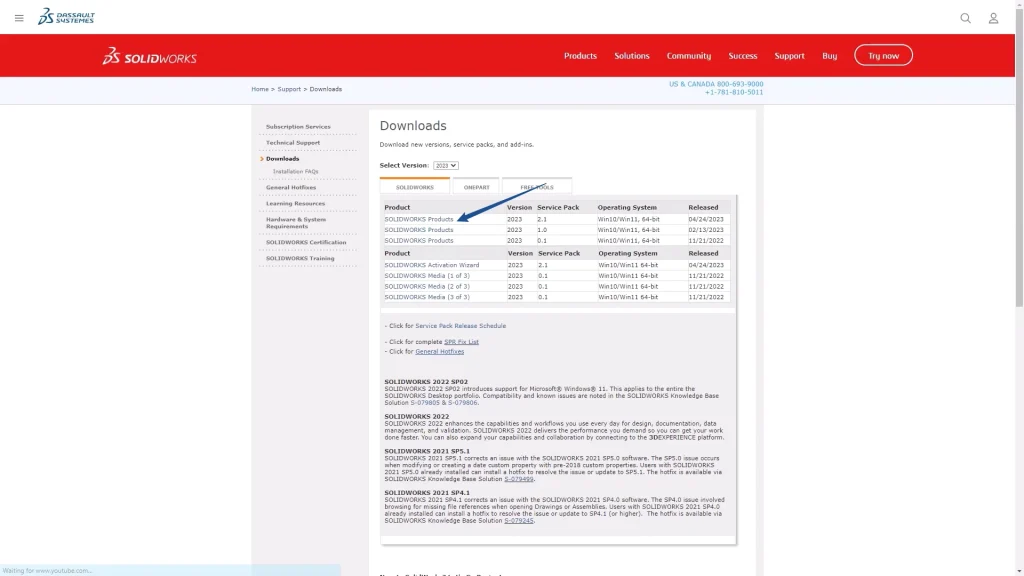Image resolution: width=1024 pixels, height=576 pixels.
Task: Open General Hotfixes in sidebar
Action: tap(291, 187)
